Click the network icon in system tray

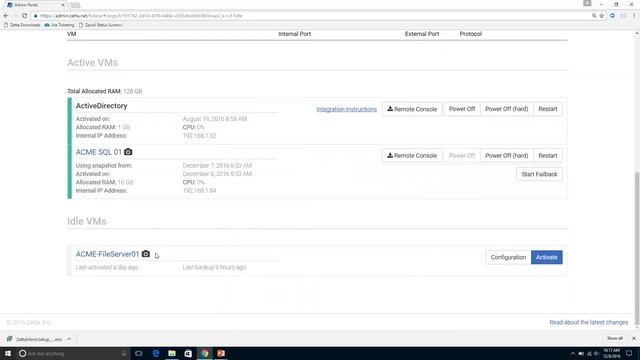pyautogui.click(x=589, y=353)
